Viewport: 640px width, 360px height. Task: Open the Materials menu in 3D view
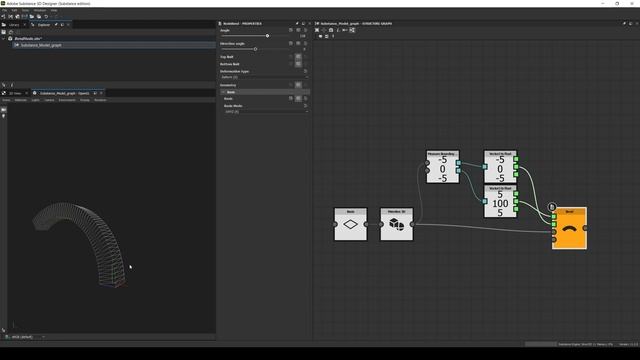[x=21, y=100]
